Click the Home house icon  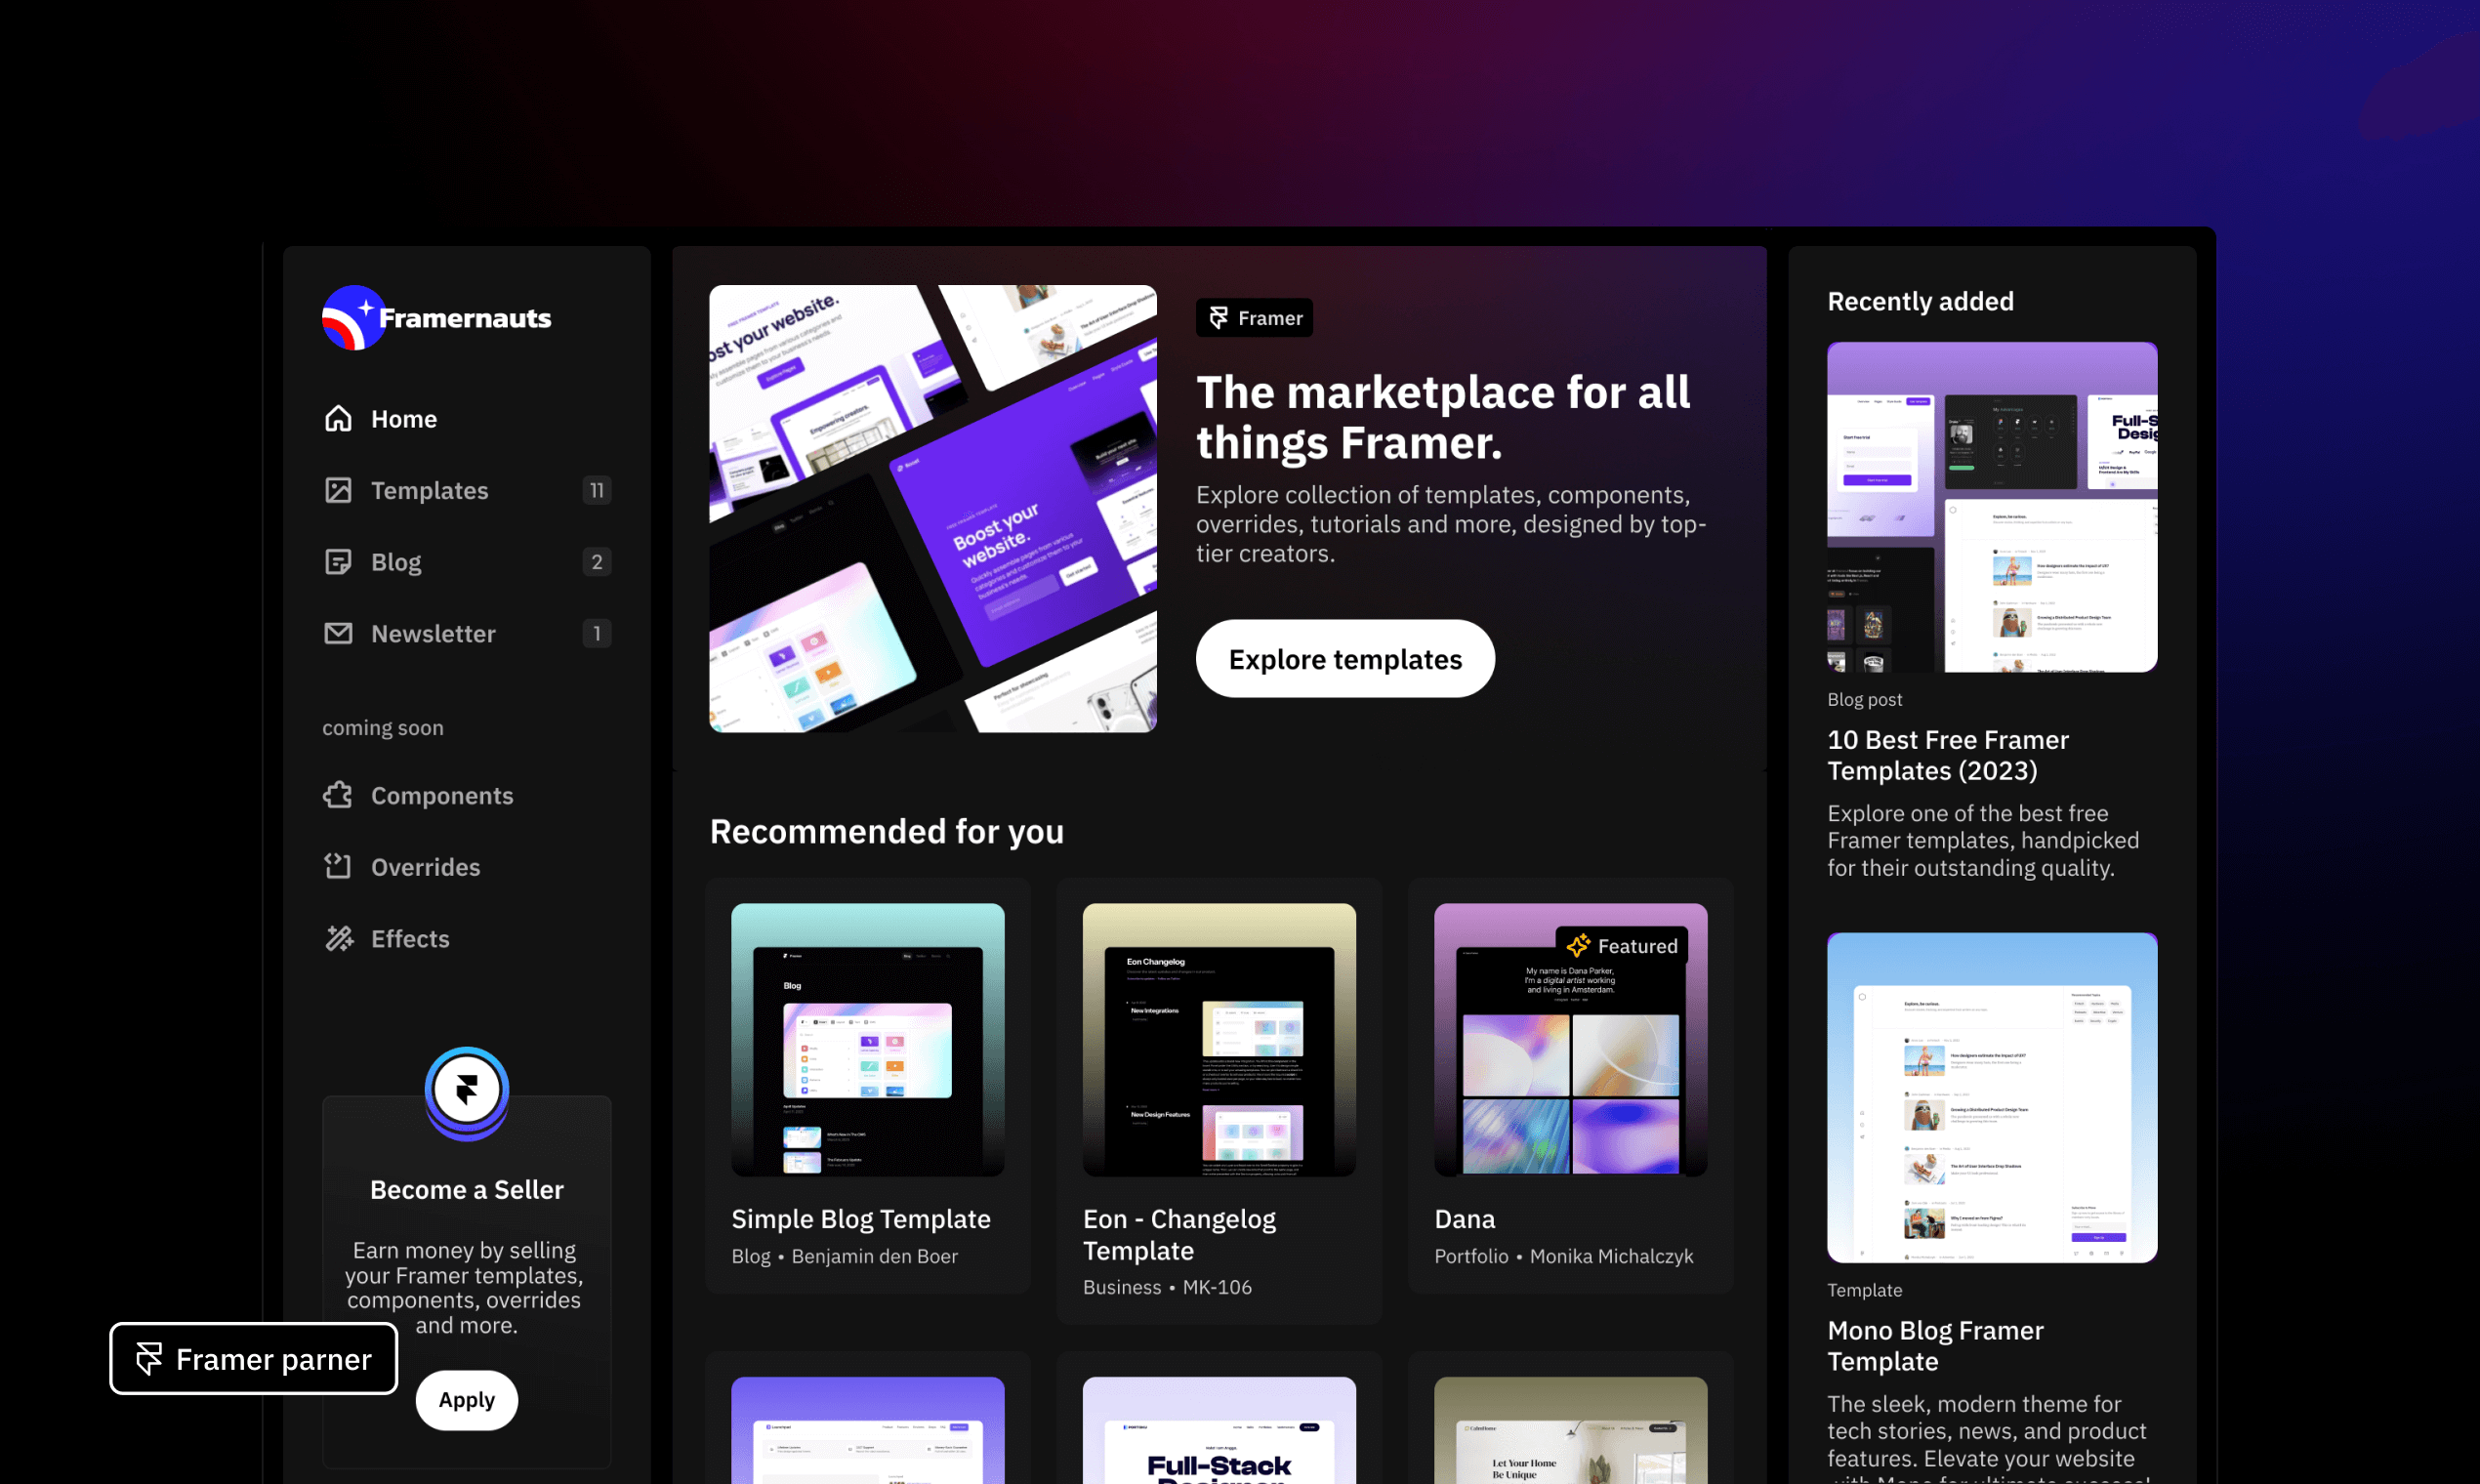[338, 418]
